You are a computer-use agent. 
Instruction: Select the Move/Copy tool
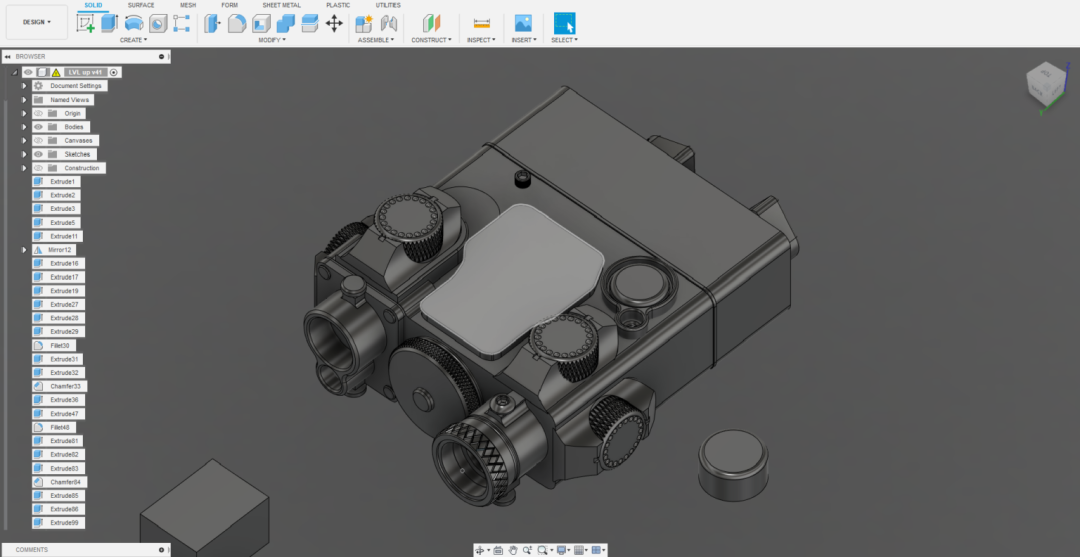tap(334, 23)
